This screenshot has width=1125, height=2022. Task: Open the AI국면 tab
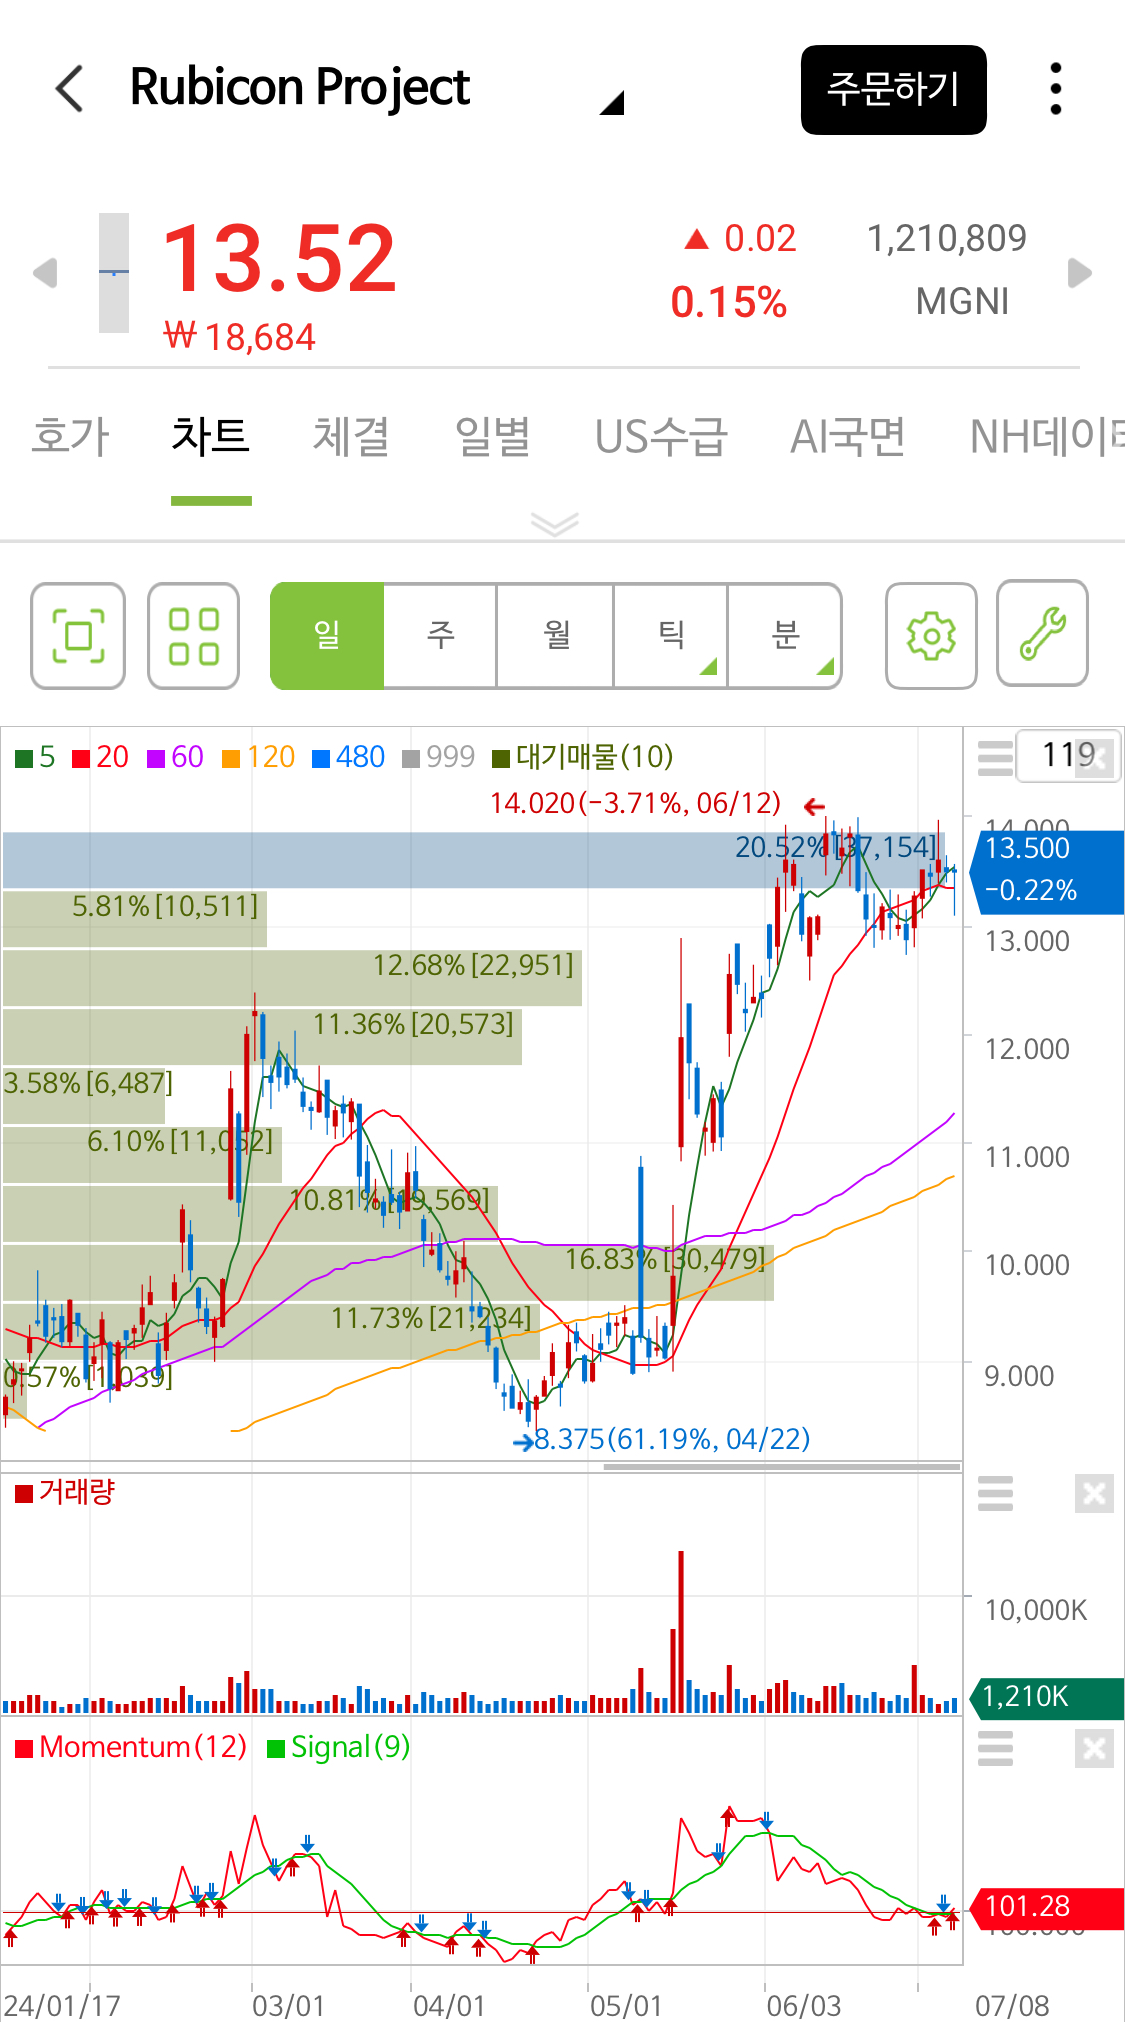coord(847,437)
